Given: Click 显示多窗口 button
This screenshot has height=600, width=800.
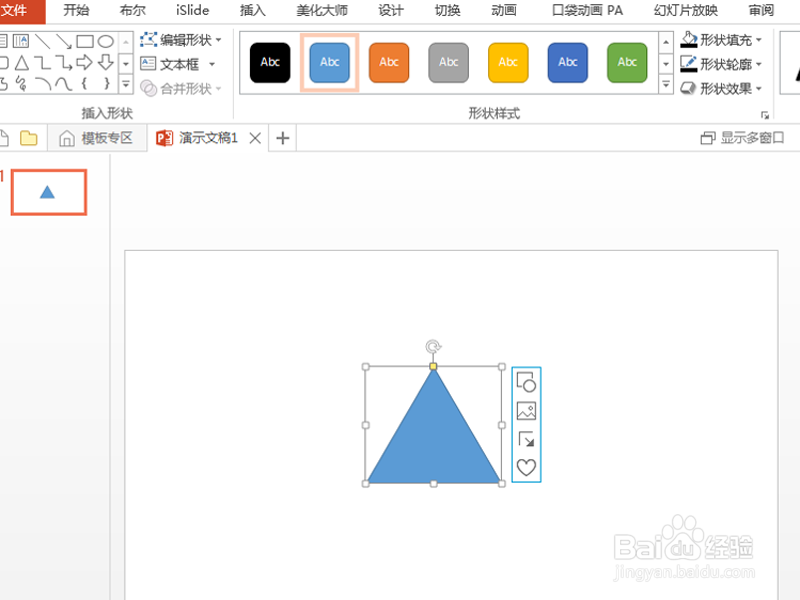Looking at the screenshot, I should coord(742,138).
